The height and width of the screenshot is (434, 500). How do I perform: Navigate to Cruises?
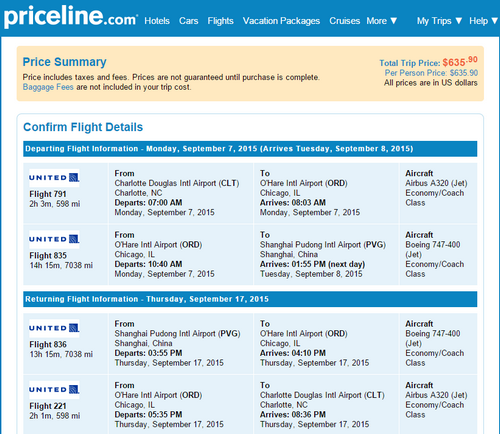tap(345, 21)
